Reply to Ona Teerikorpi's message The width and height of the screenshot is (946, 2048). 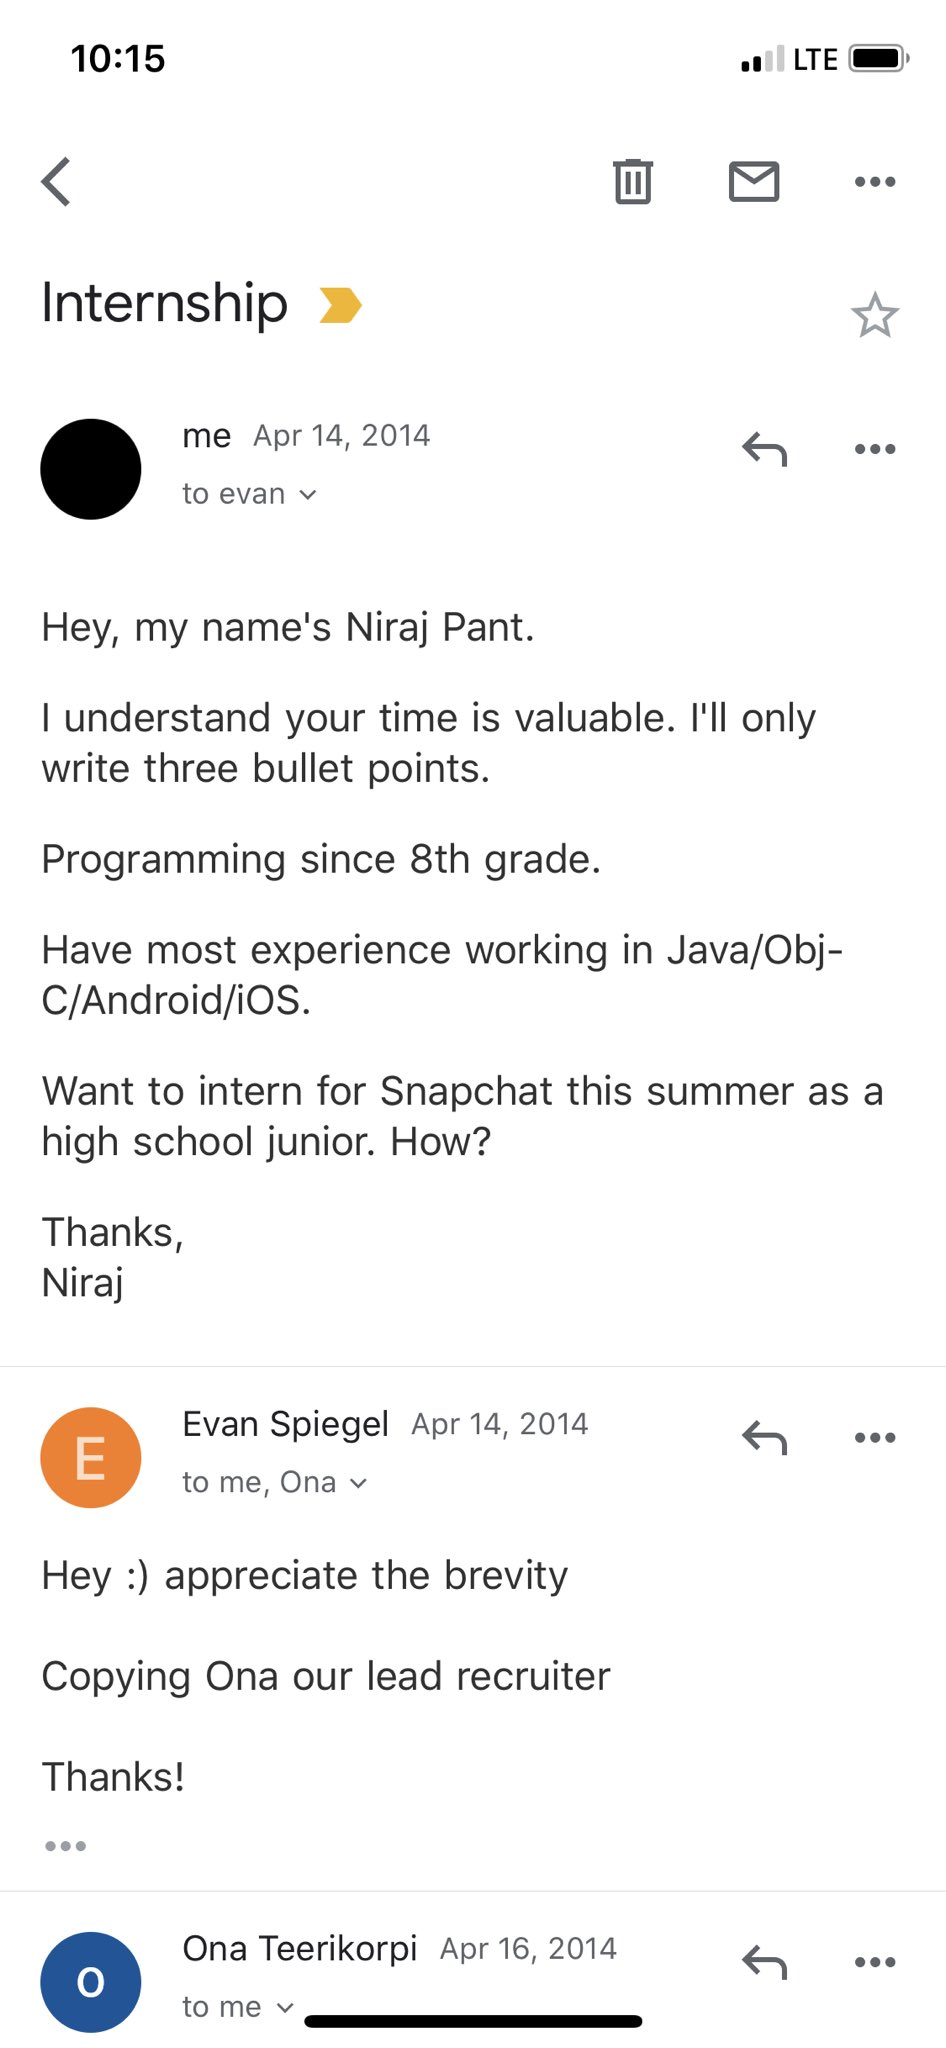click(763, 1962)
